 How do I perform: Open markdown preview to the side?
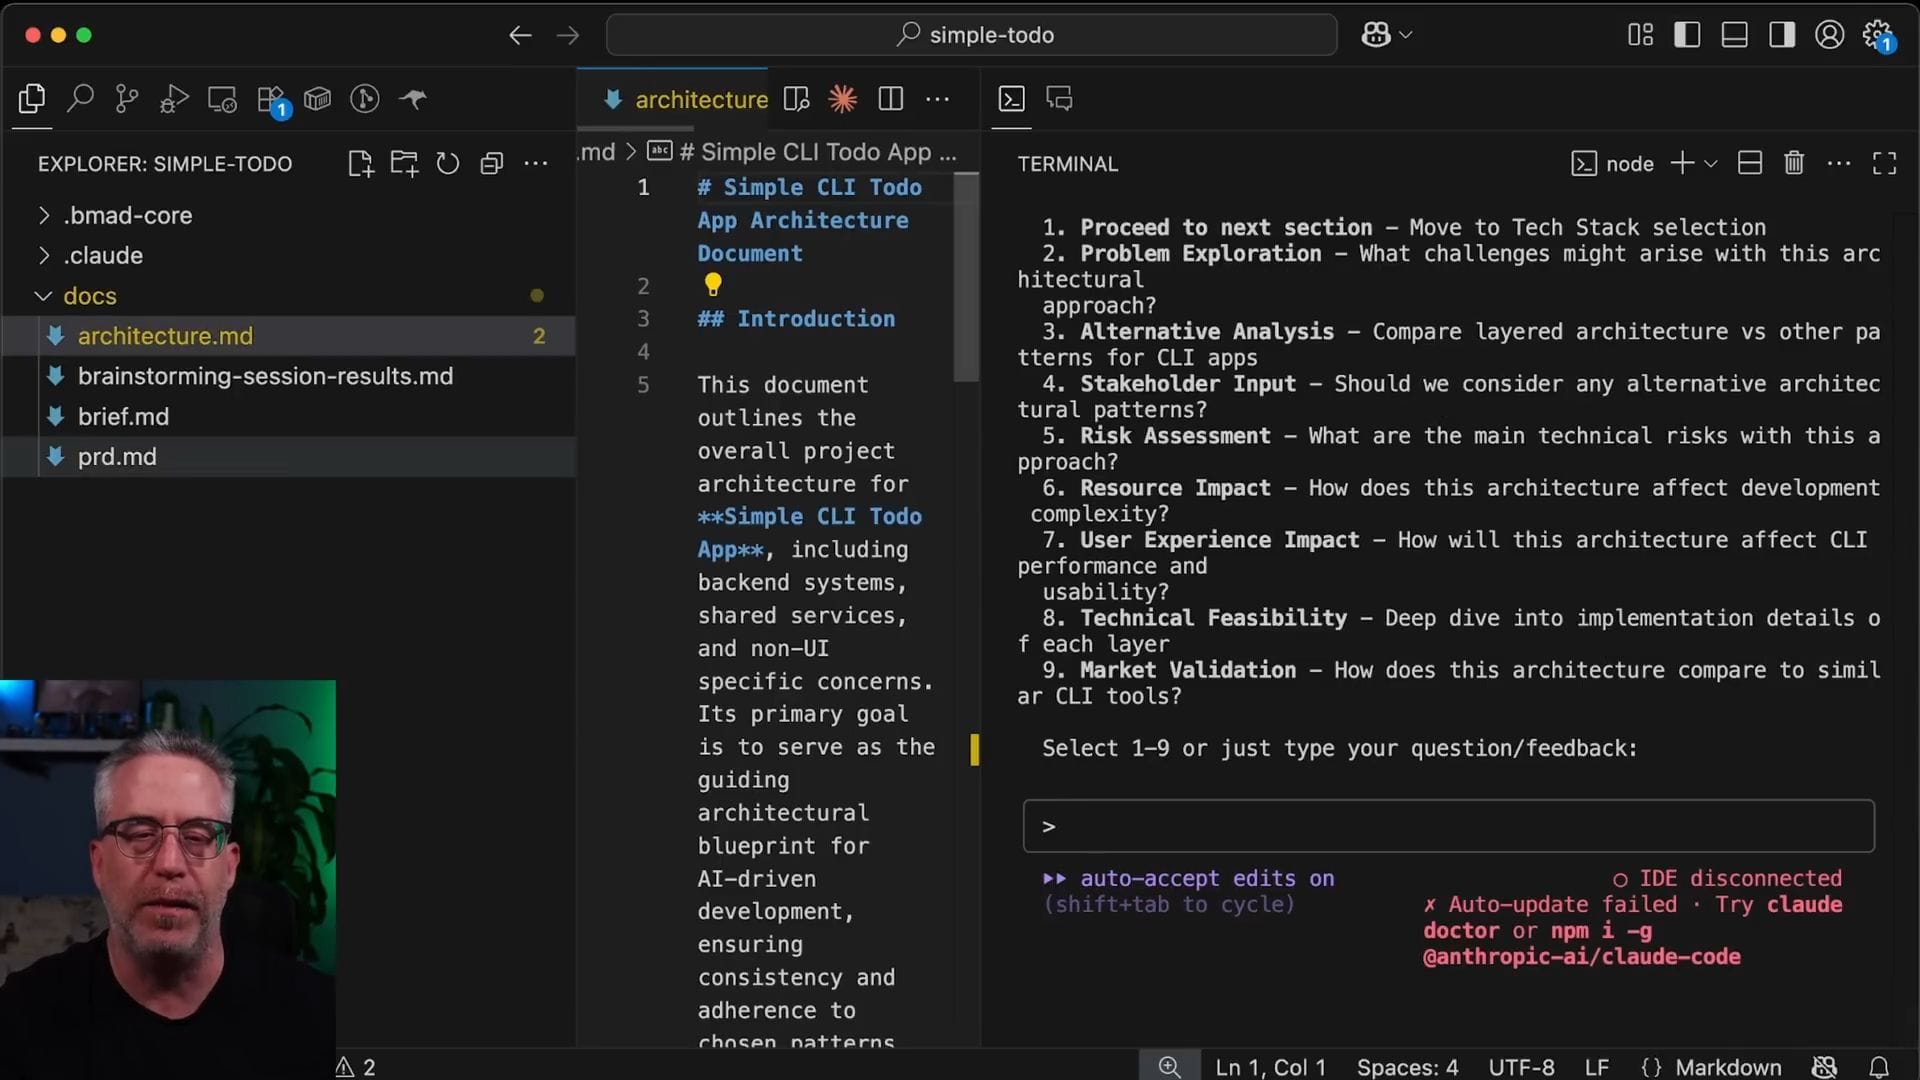coord(796,99)
